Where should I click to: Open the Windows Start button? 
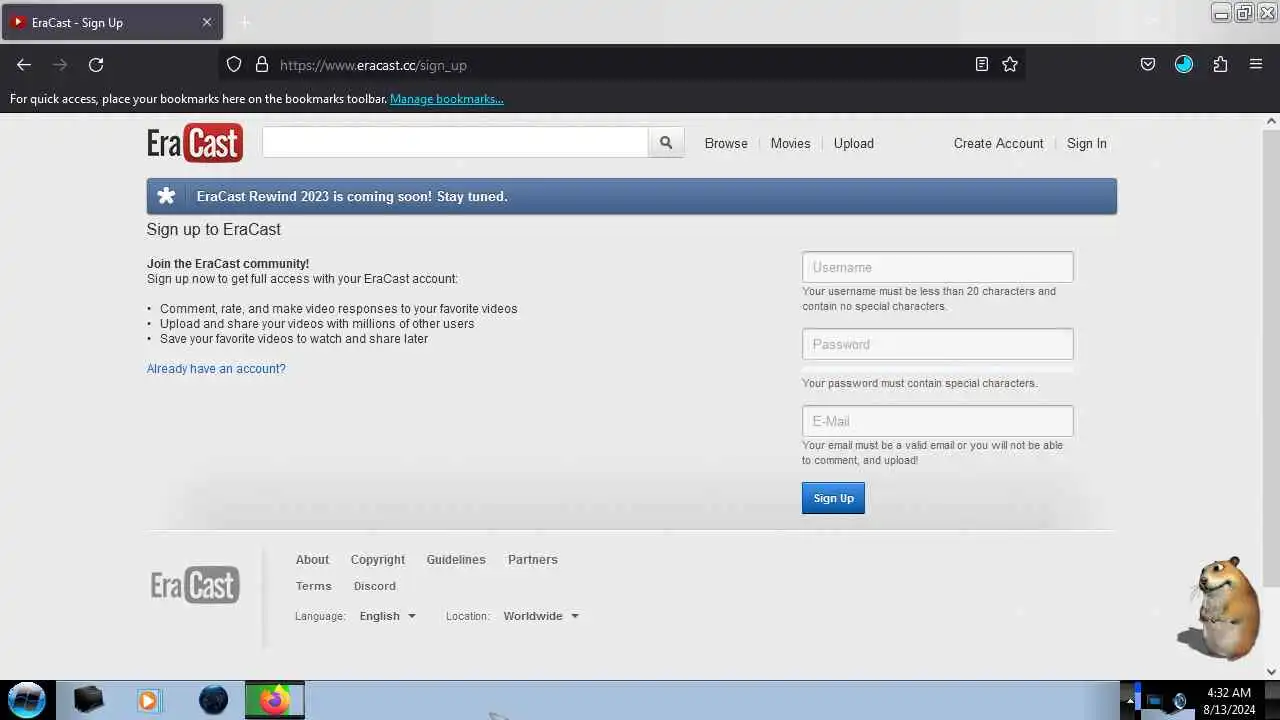[x=27, y=700]
